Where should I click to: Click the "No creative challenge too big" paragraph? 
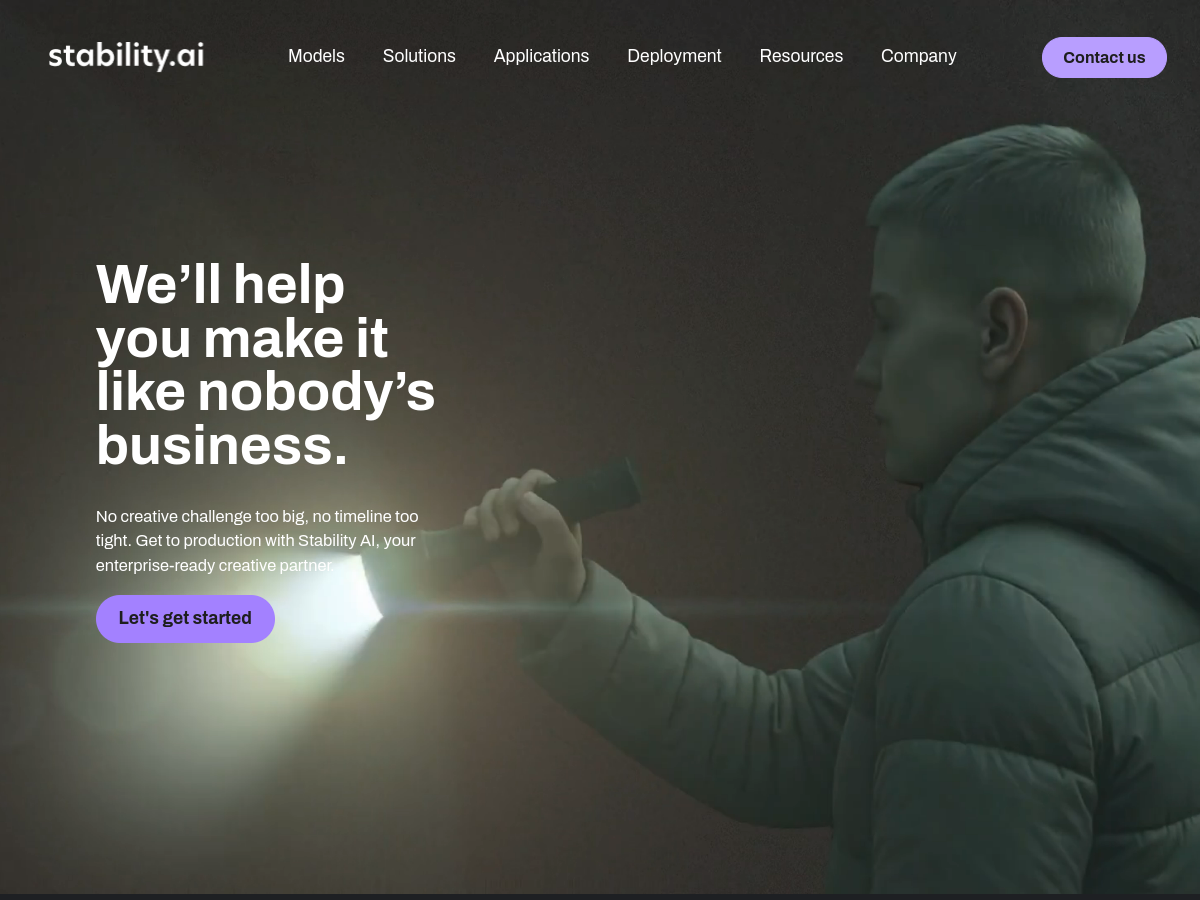(257, 541)
